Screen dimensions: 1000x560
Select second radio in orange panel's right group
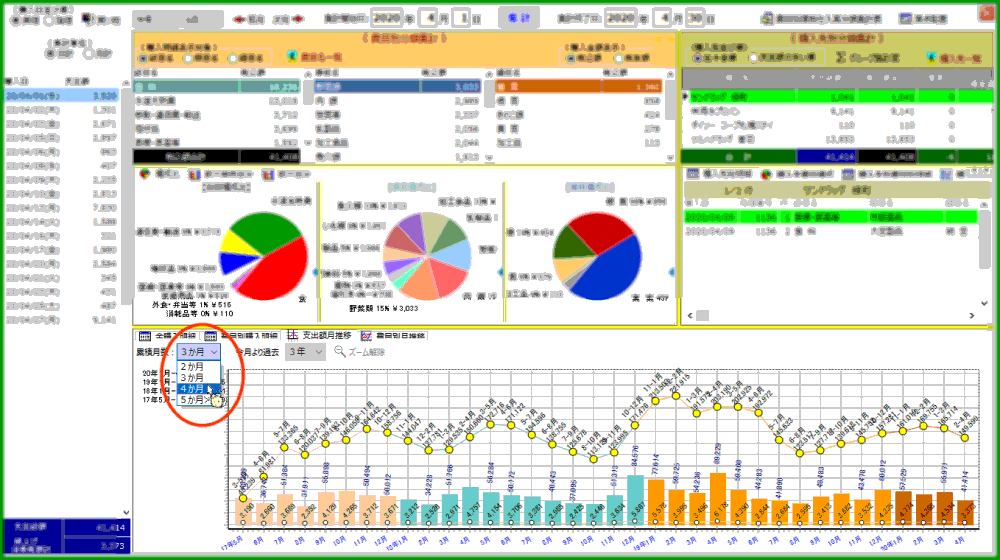pos(618,58)
